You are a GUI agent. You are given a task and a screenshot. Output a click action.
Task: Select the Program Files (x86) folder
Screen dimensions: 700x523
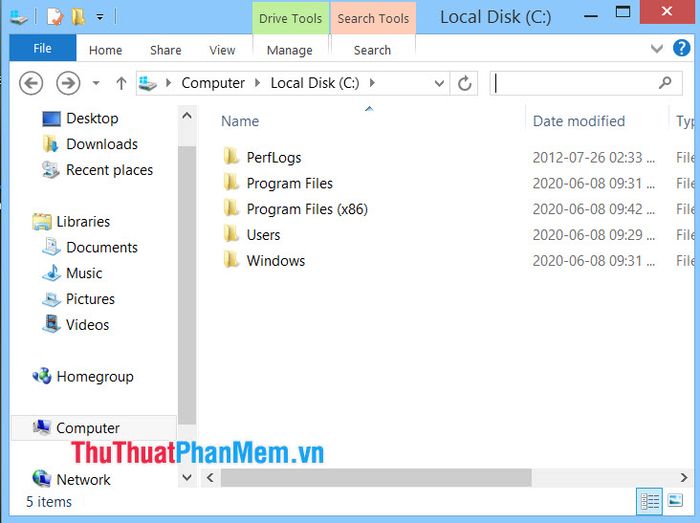pos(306,209)
